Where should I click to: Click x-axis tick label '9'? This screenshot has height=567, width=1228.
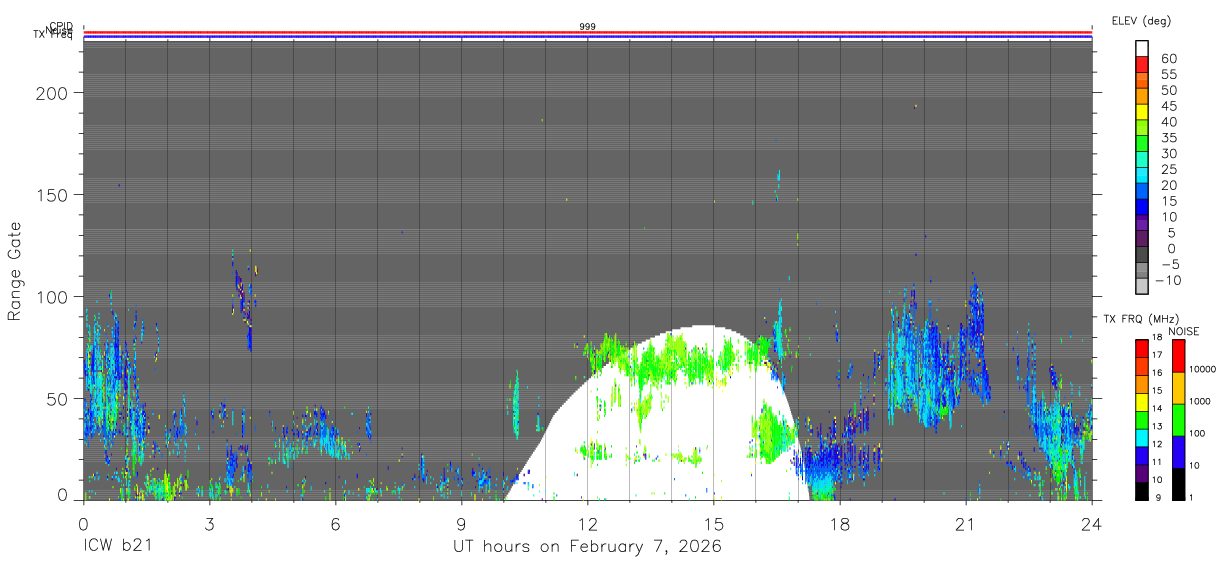coord(461,523)
